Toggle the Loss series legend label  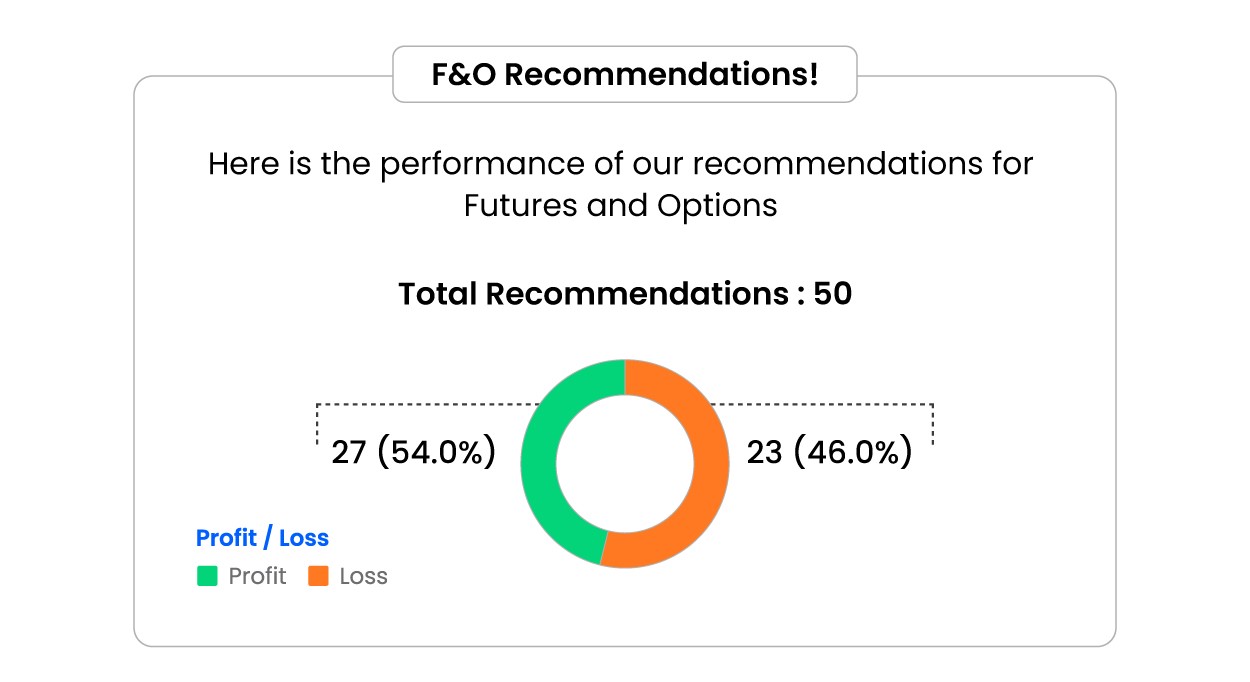[363, 576]
